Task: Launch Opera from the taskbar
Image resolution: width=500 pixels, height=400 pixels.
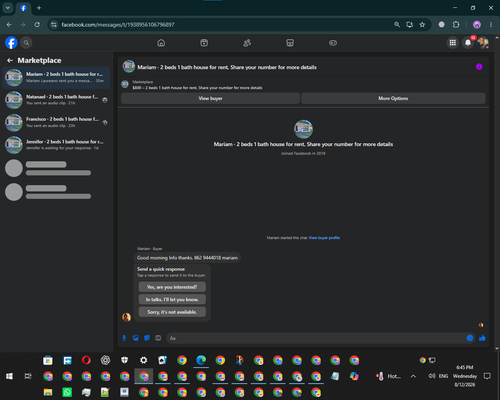Action: (86, 360)
